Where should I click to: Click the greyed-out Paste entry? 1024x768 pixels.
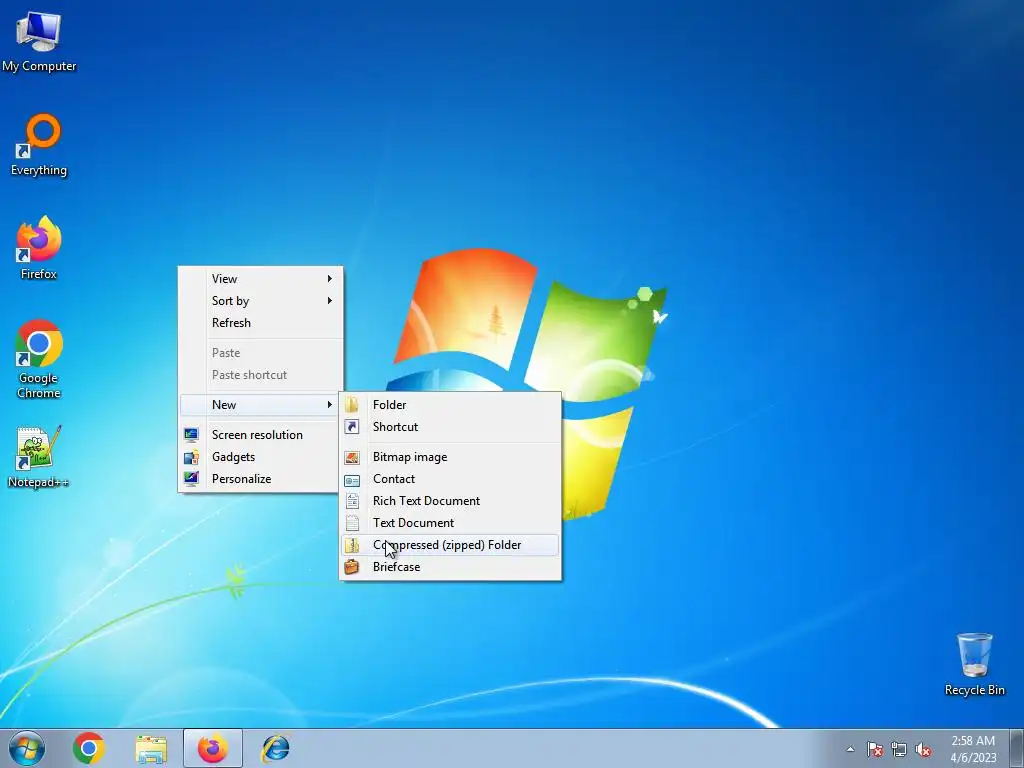point(261,353)
